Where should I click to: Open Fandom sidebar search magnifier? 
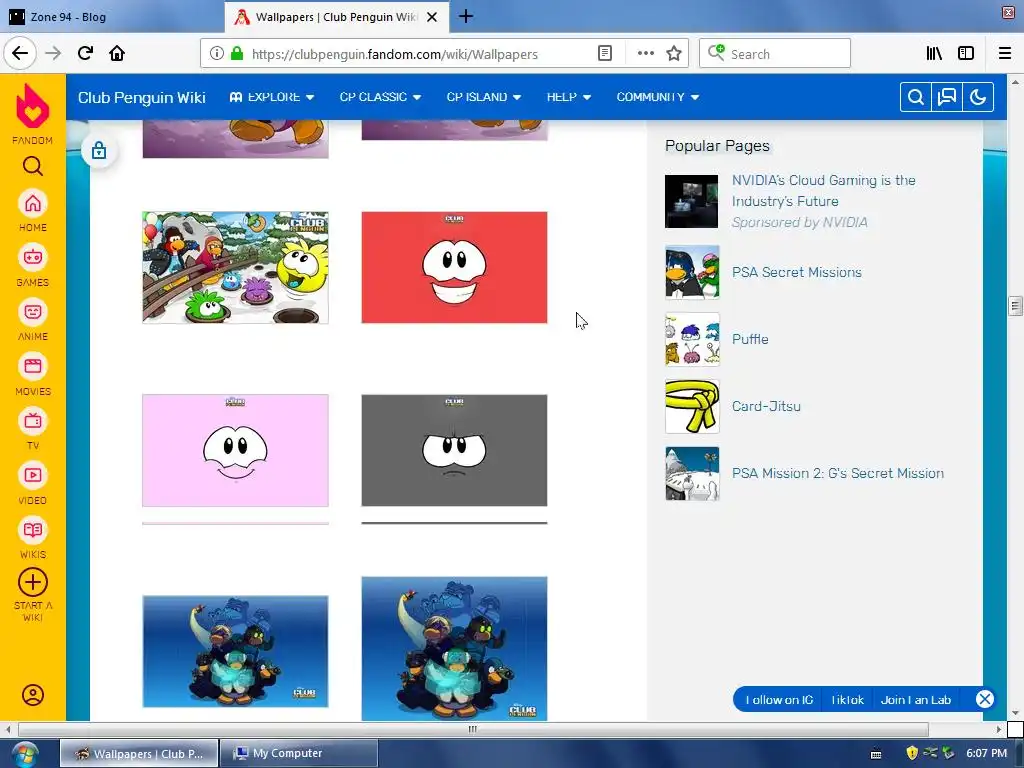click(33, 167)
